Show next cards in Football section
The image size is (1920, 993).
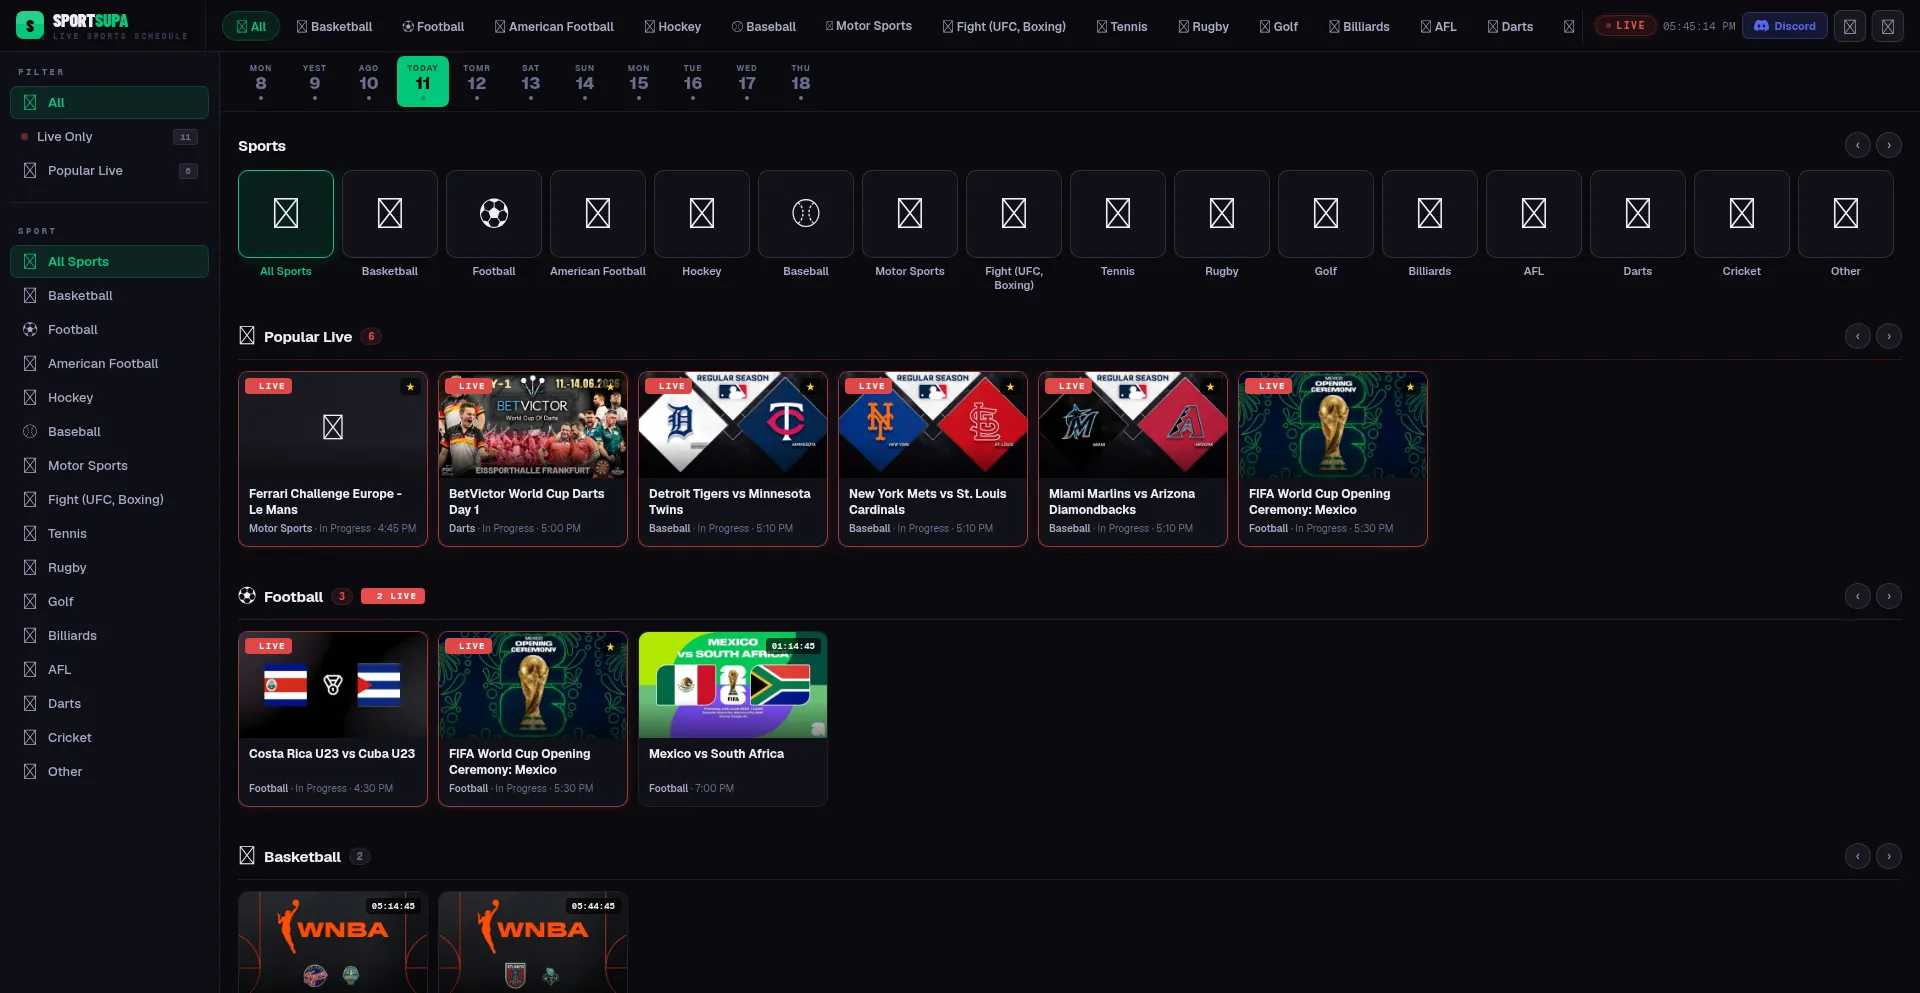coord(1889,596)
